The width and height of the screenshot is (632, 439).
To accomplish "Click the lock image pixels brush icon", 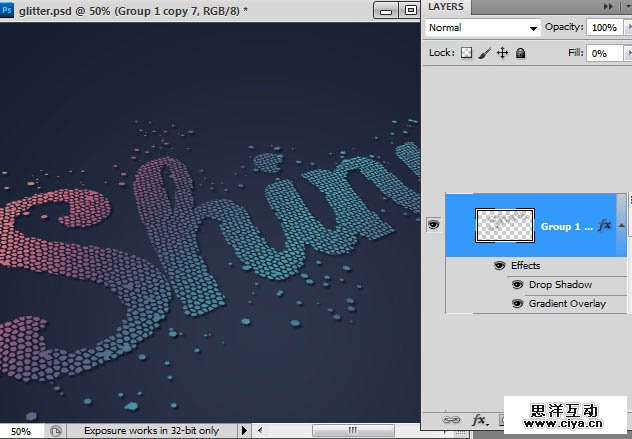I will [x=484, y=53].
